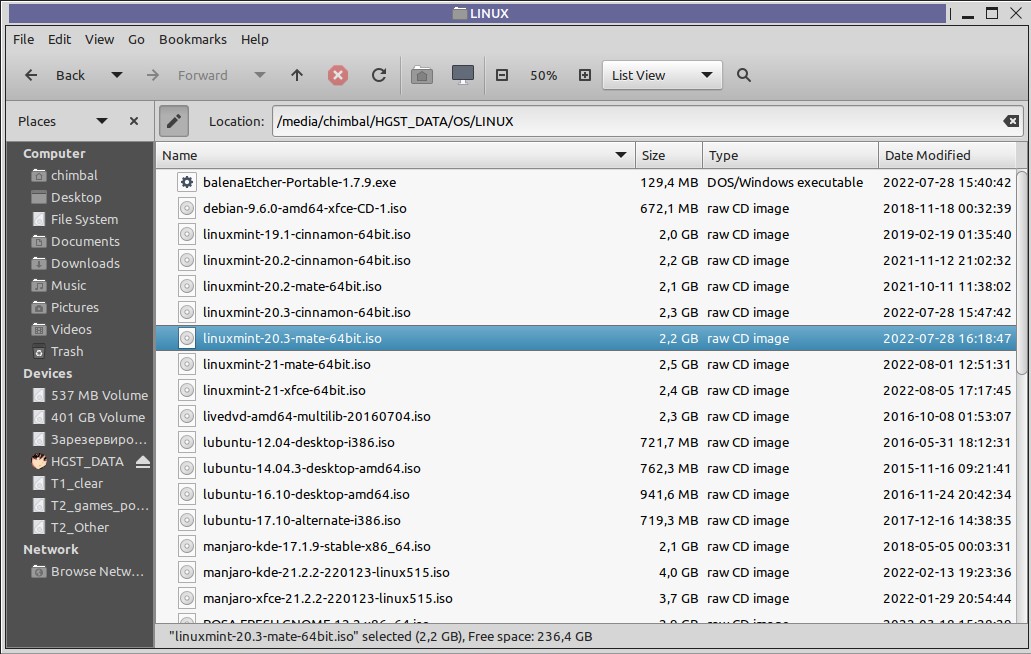Open the Home folder toolbar icon
The width and height of the screenshot is (1031, 654).
(422, 75)
